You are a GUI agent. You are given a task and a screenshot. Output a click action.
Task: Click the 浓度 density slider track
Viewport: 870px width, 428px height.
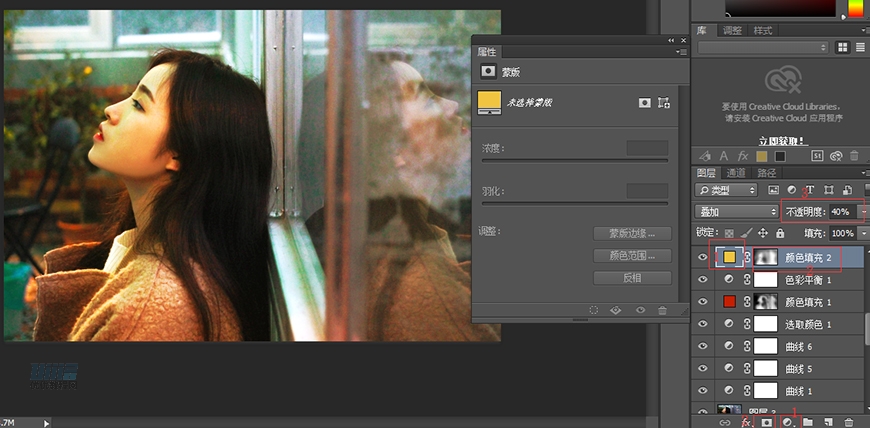tap(575, 161)
